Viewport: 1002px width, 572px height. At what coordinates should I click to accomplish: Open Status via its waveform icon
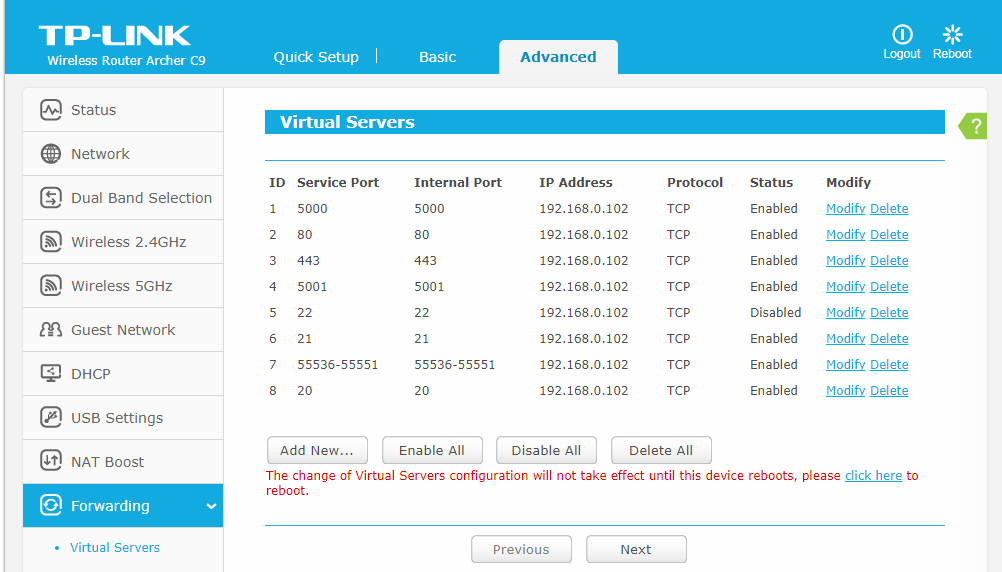[x=51, y=110]
